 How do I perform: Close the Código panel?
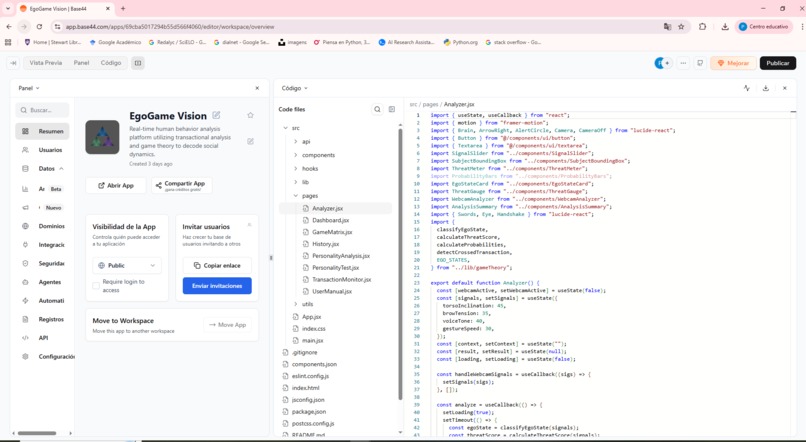tap(784, 88)
